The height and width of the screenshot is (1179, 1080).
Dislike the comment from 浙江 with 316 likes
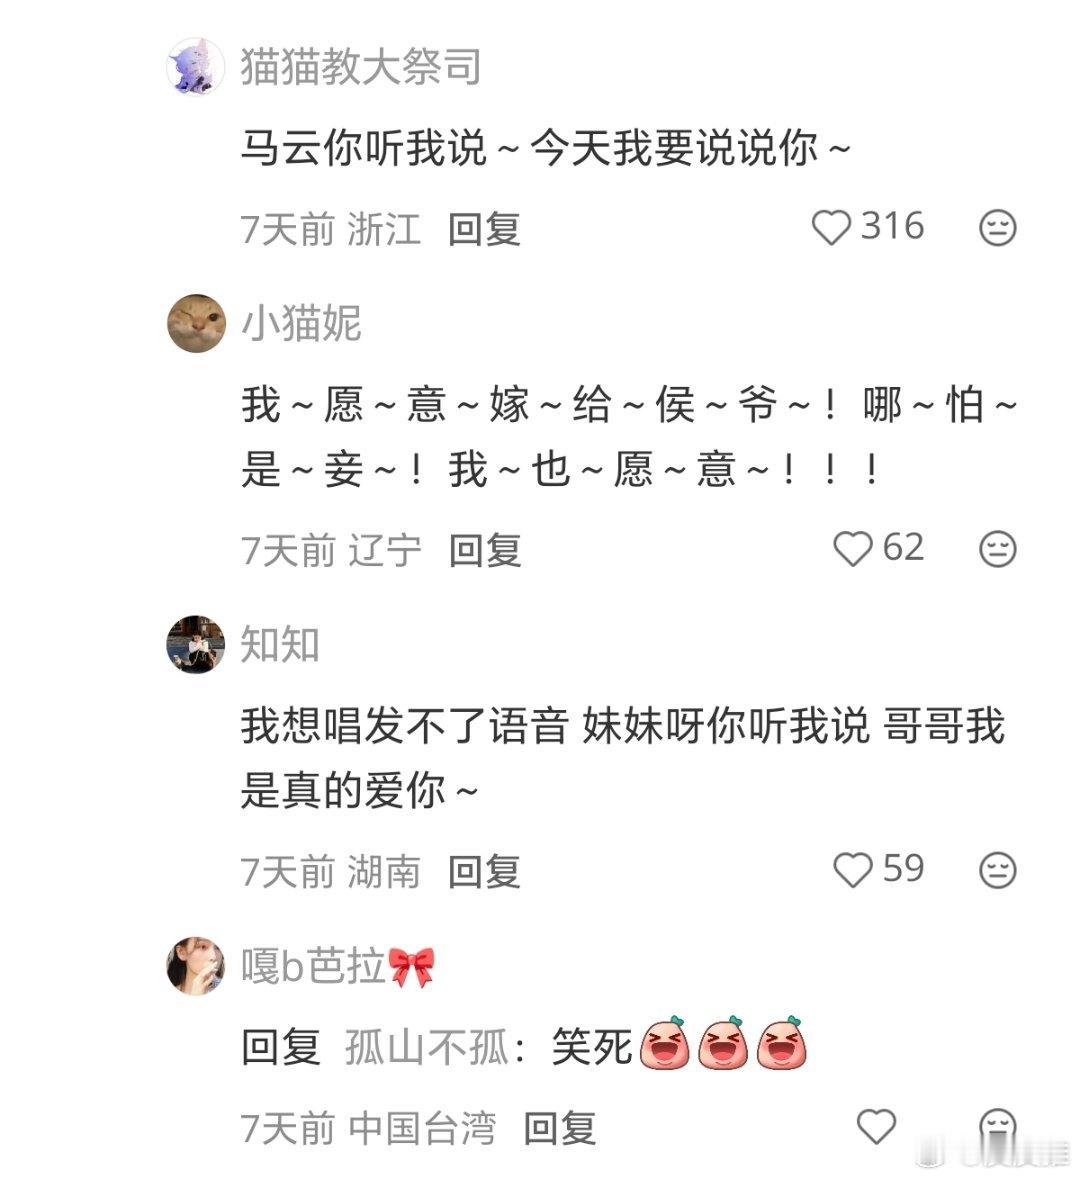(998, 227)
